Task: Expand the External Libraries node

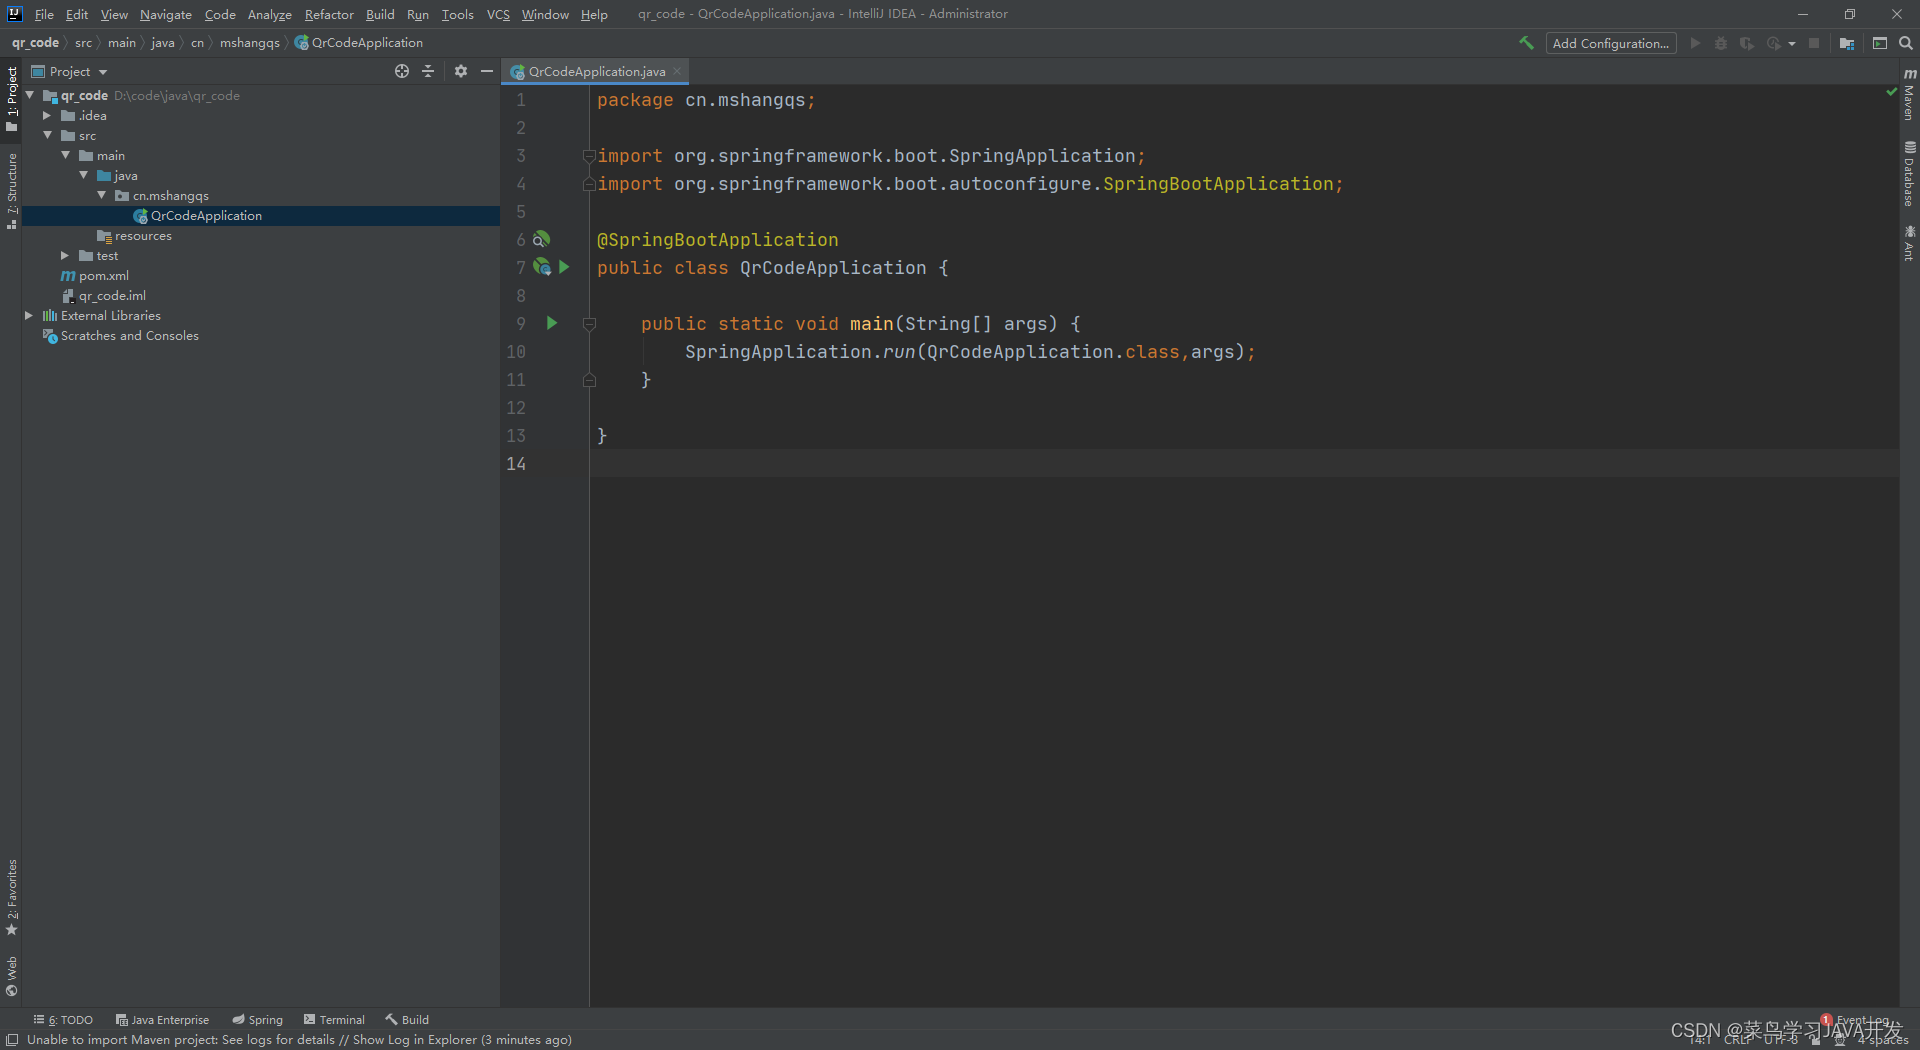Action: [x=30, y=315]
